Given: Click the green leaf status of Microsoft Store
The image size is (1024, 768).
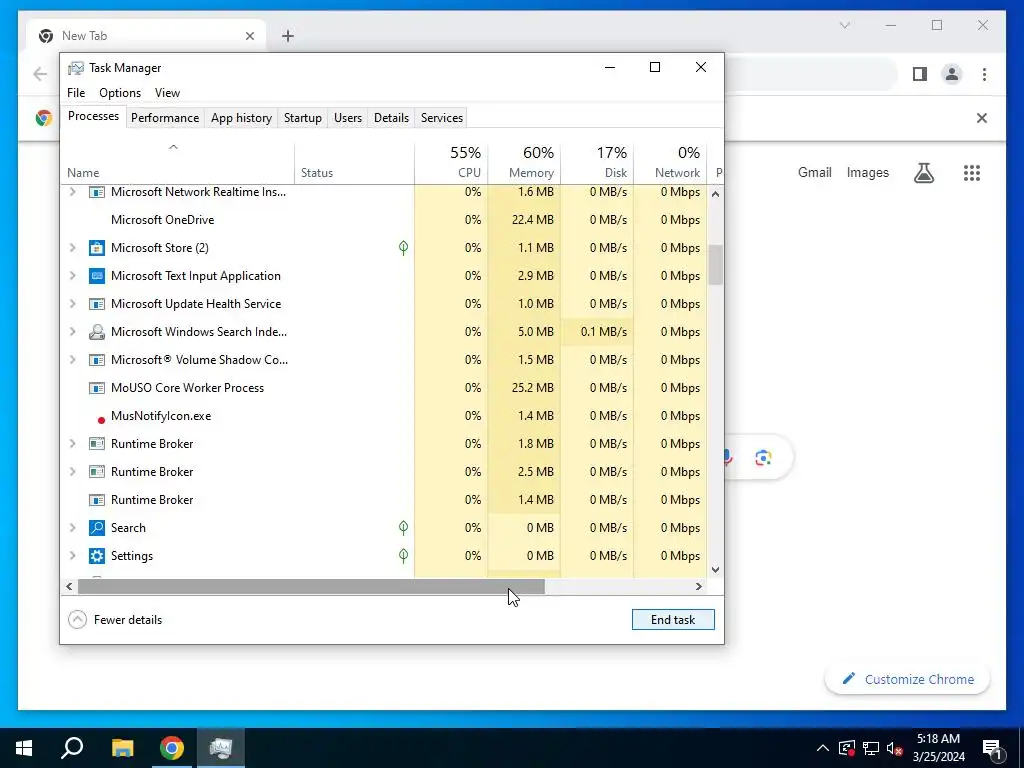Looking at the screenshot, I should click(x=404, y=248).
